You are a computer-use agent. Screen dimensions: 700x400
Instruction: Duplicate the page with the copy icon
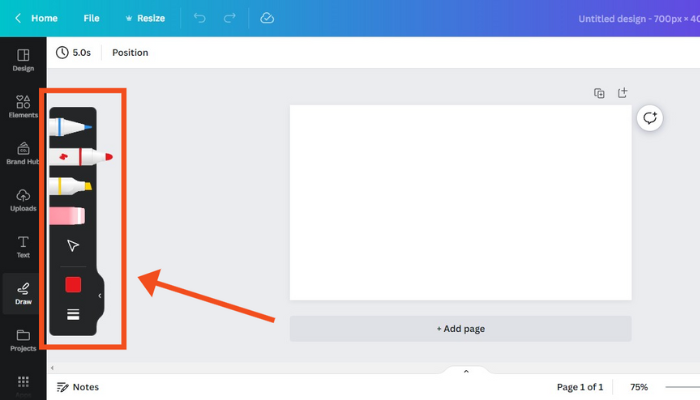tap(599, 93)
